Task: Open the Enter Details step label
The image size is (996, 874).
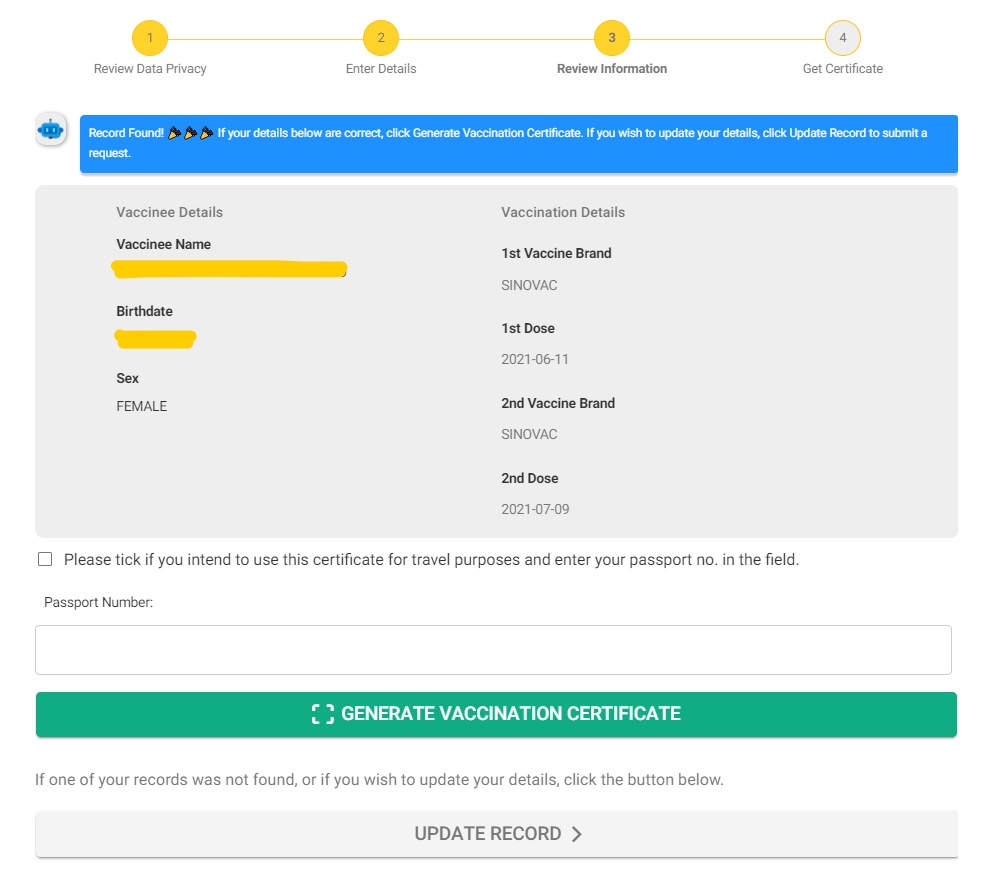Action: (x=381, y=69)
